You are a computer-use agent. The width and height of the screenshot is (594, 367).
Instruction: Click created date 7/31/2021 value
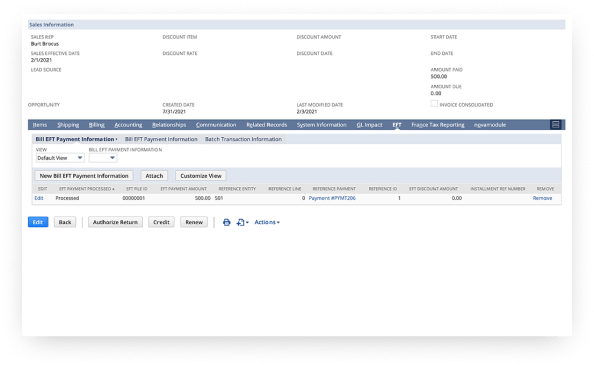click(x=174, y=112)
